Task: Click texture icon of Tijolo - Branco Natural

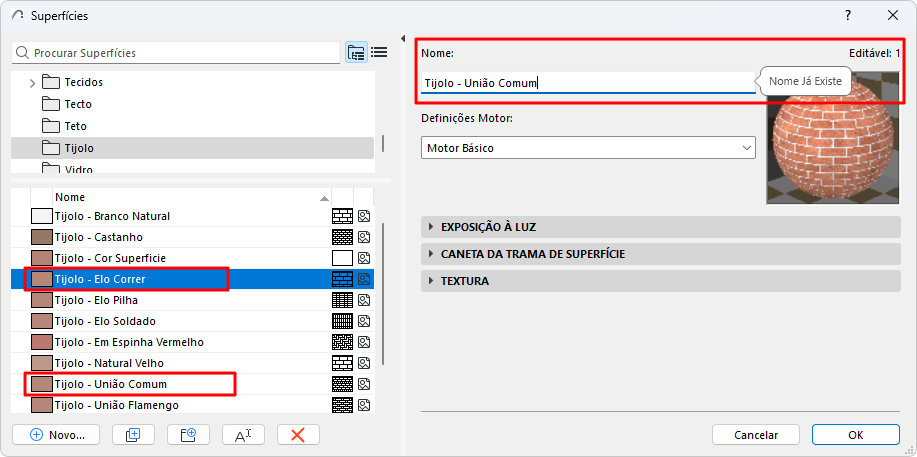Action: pyautogui.click(x=365, y=216)
